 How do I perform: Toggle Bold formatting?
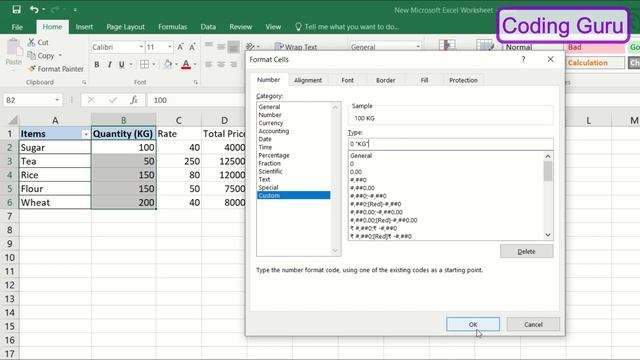97,64
